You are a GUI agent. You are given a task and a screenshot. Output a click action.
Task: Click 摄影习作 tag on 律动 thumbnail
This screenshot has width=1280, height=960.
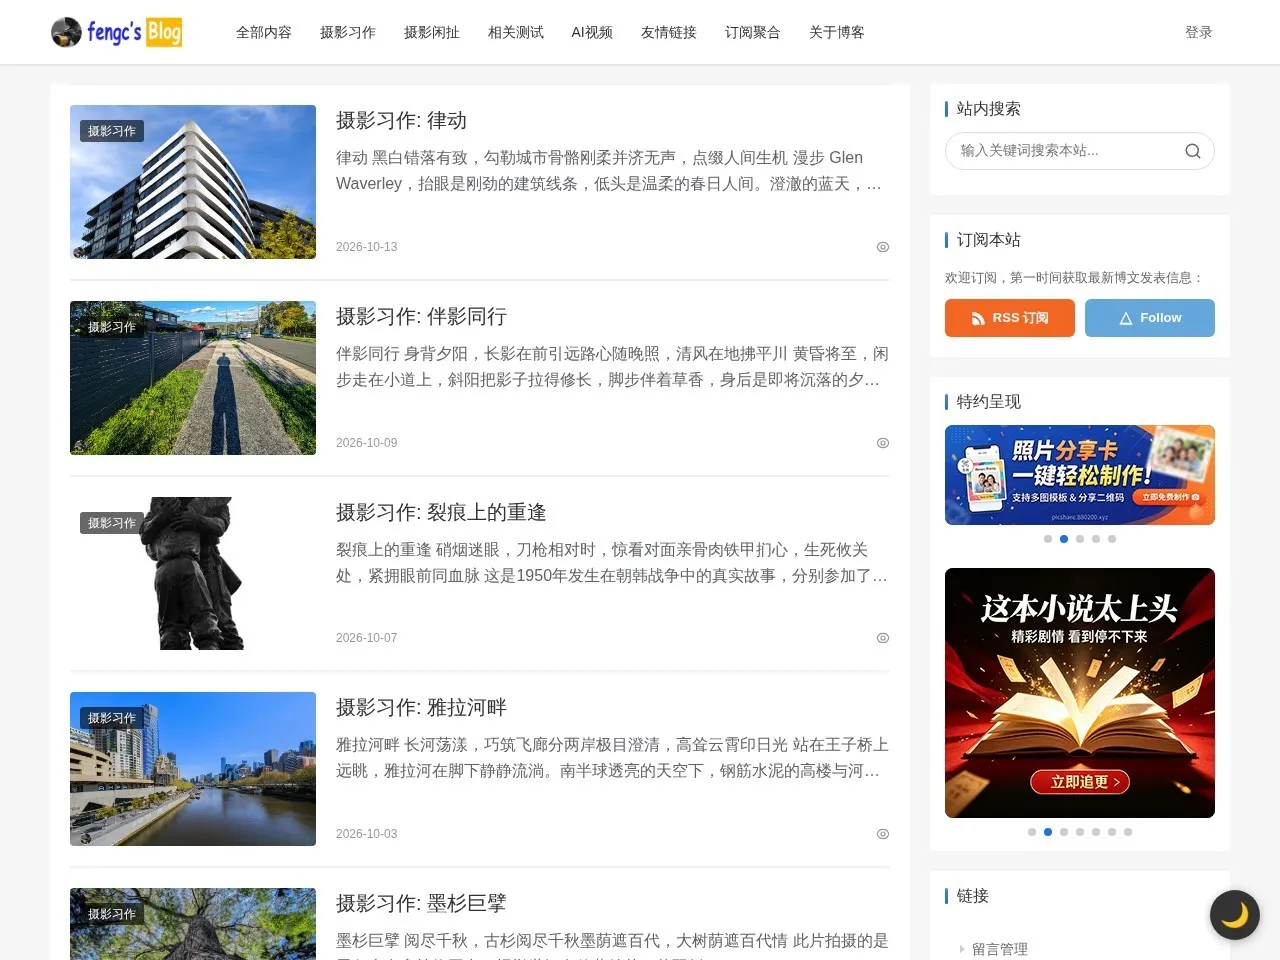click(112, 131)
